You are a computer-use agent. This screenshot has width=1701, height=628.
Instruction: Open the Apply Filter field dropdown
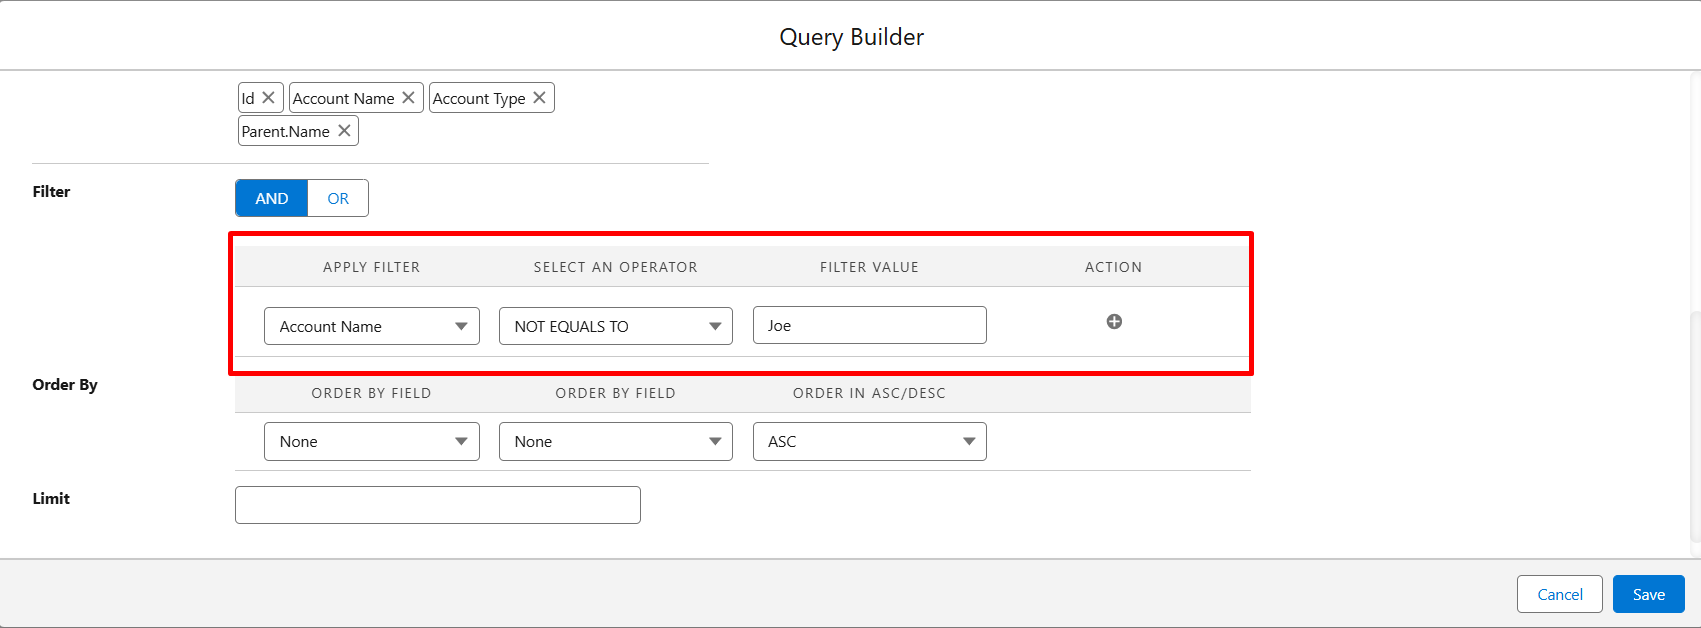click(x=372, y=326)
